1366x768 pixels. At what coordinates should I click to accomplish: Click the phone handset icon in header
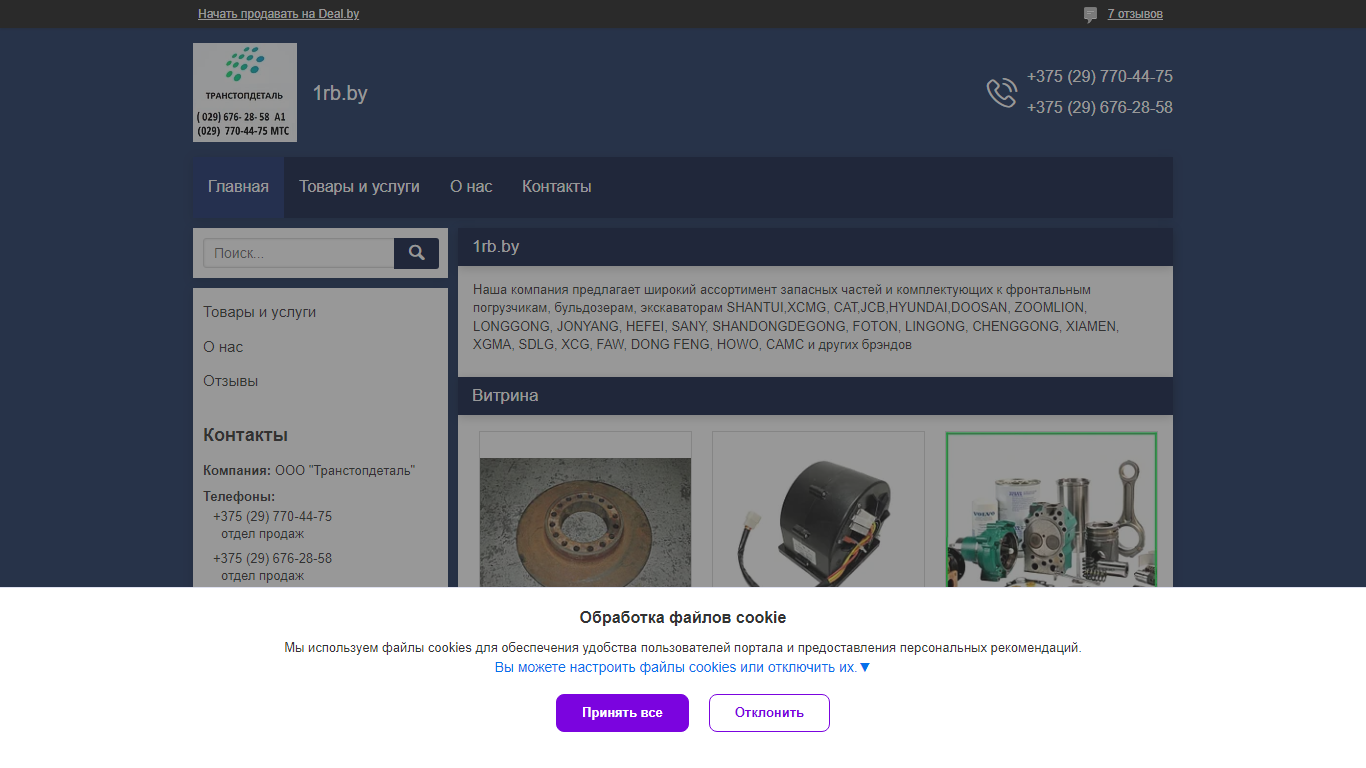pyautogui.click(x=1001, y=93)
